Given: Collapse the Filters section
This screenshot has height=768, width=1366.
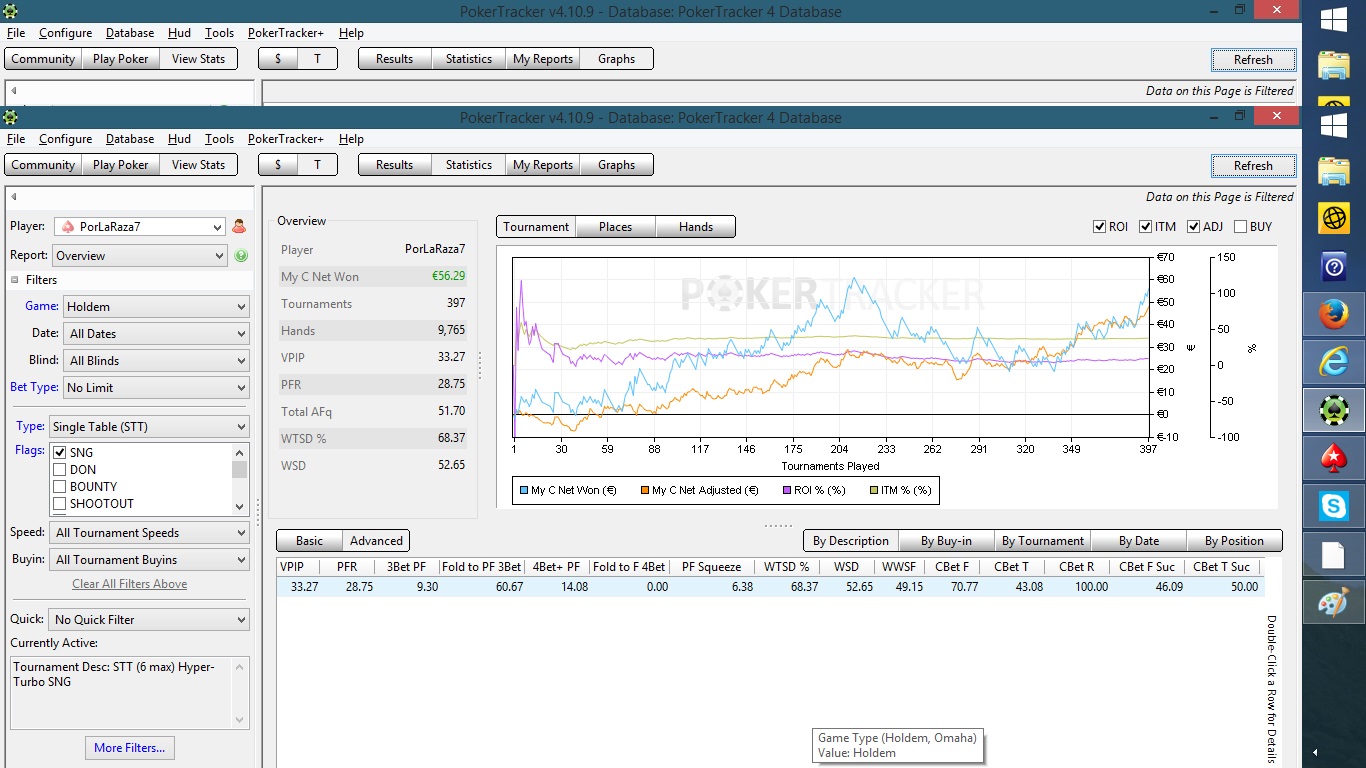Looking at the screenshot, I should click(15, 280).
